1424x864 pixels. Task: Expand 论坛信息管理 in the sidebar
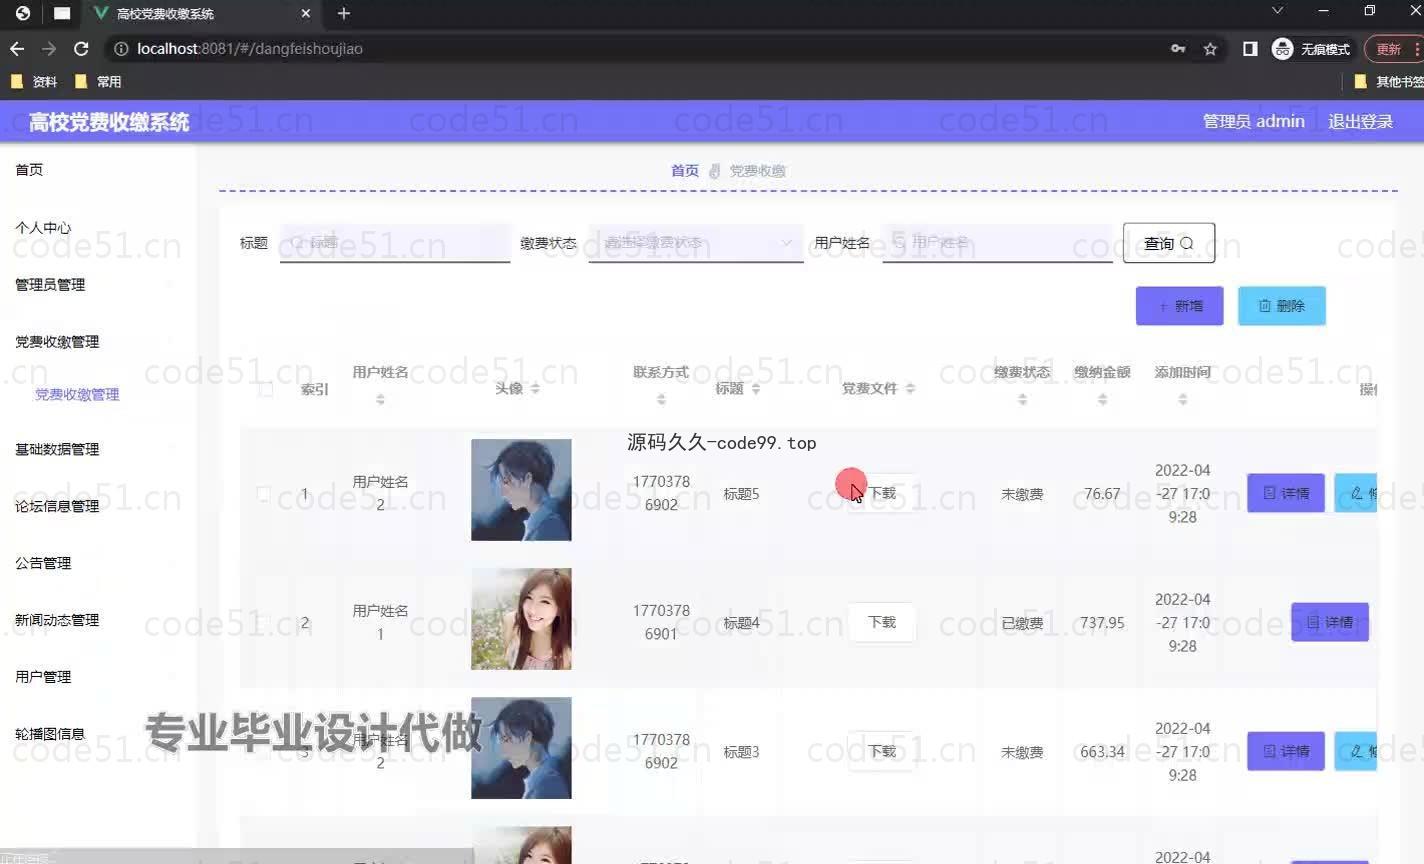[x=57, y=506]
